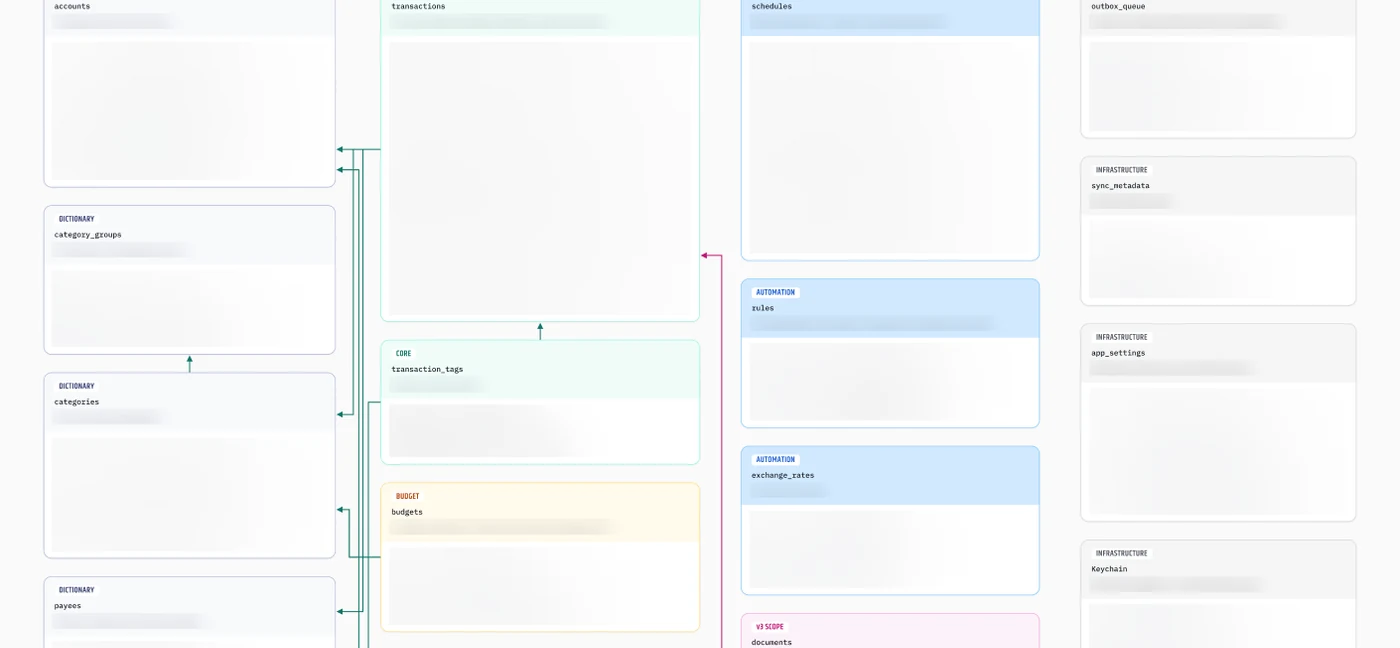Click v3 SCOPE badge above documents

tap(769, 626)
